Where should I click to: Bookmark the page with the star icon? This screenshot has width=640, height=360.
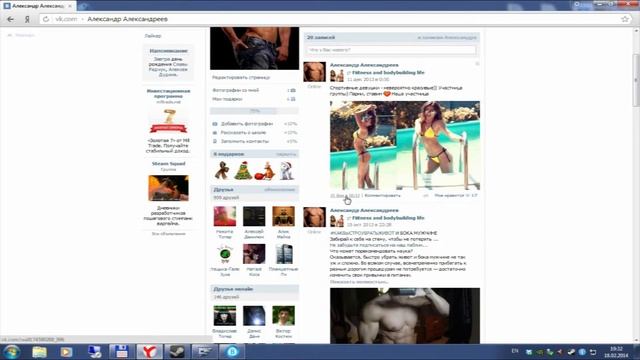point(624,19)
